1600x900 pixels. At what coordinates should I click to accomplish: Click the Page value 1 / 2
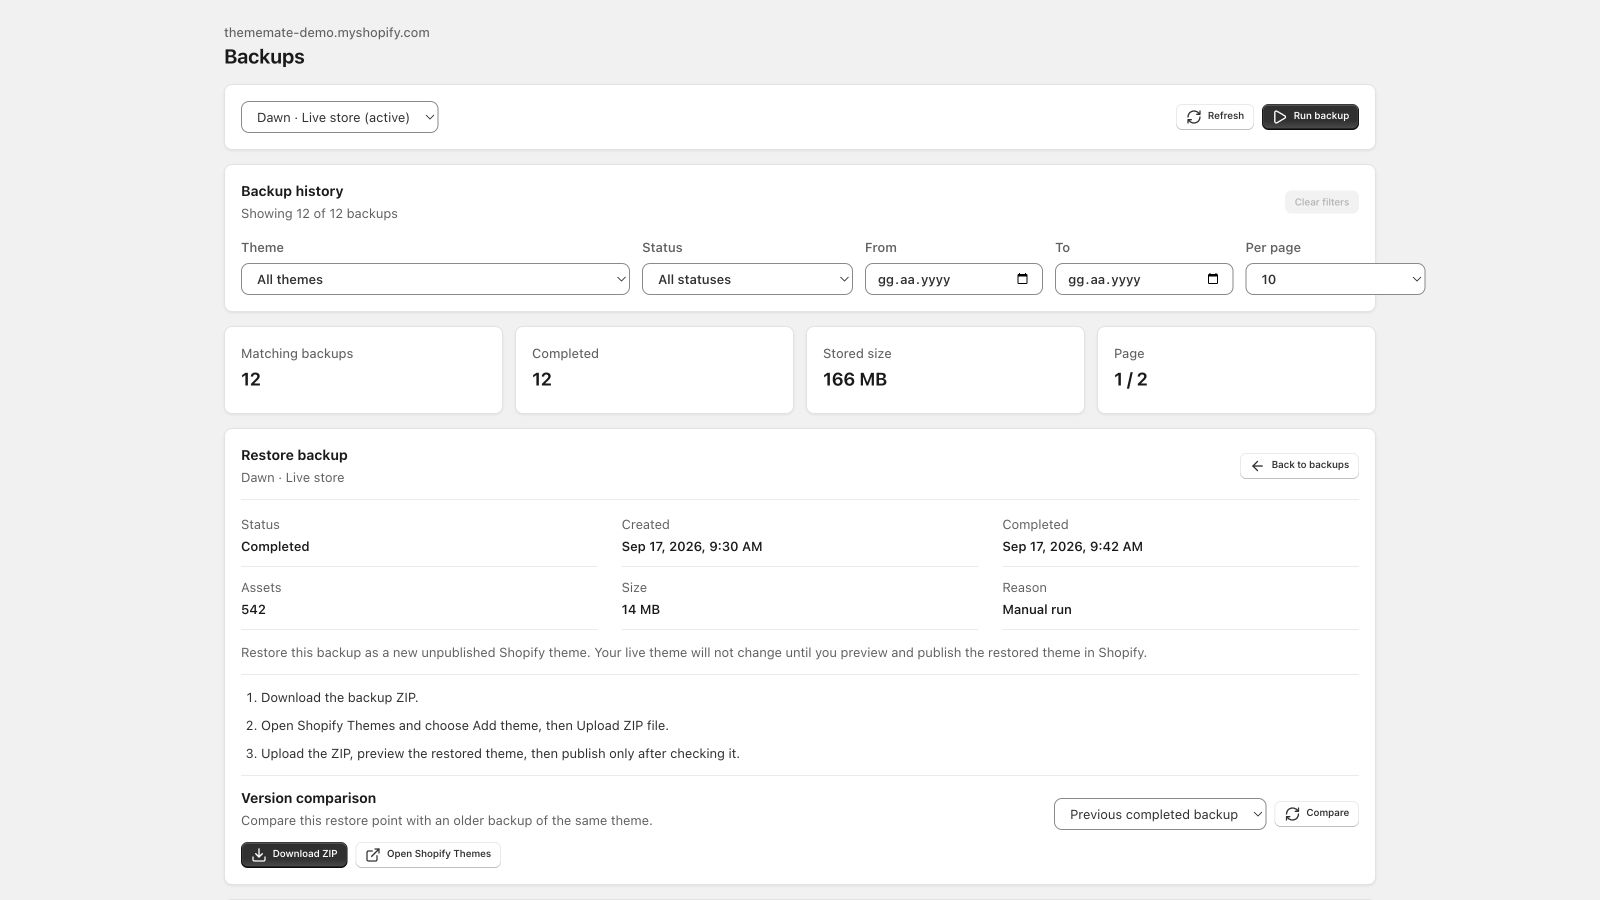[x=1130, y=379]
